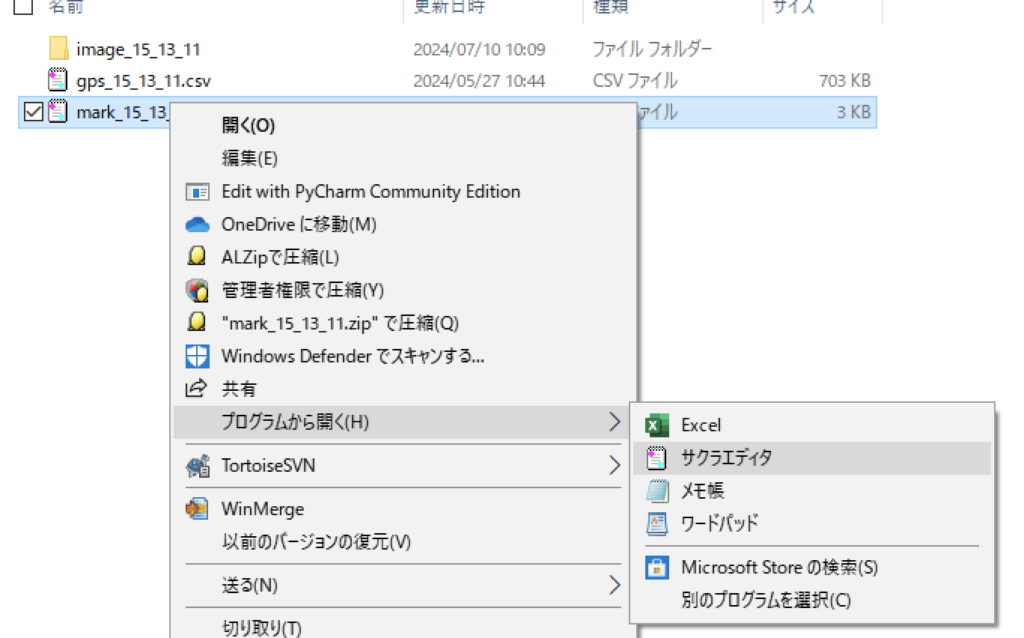The width and height of the screenshot is (1024, 638).
Task: Click the share icon beside 共有
Action: click(x=197, y=389)
